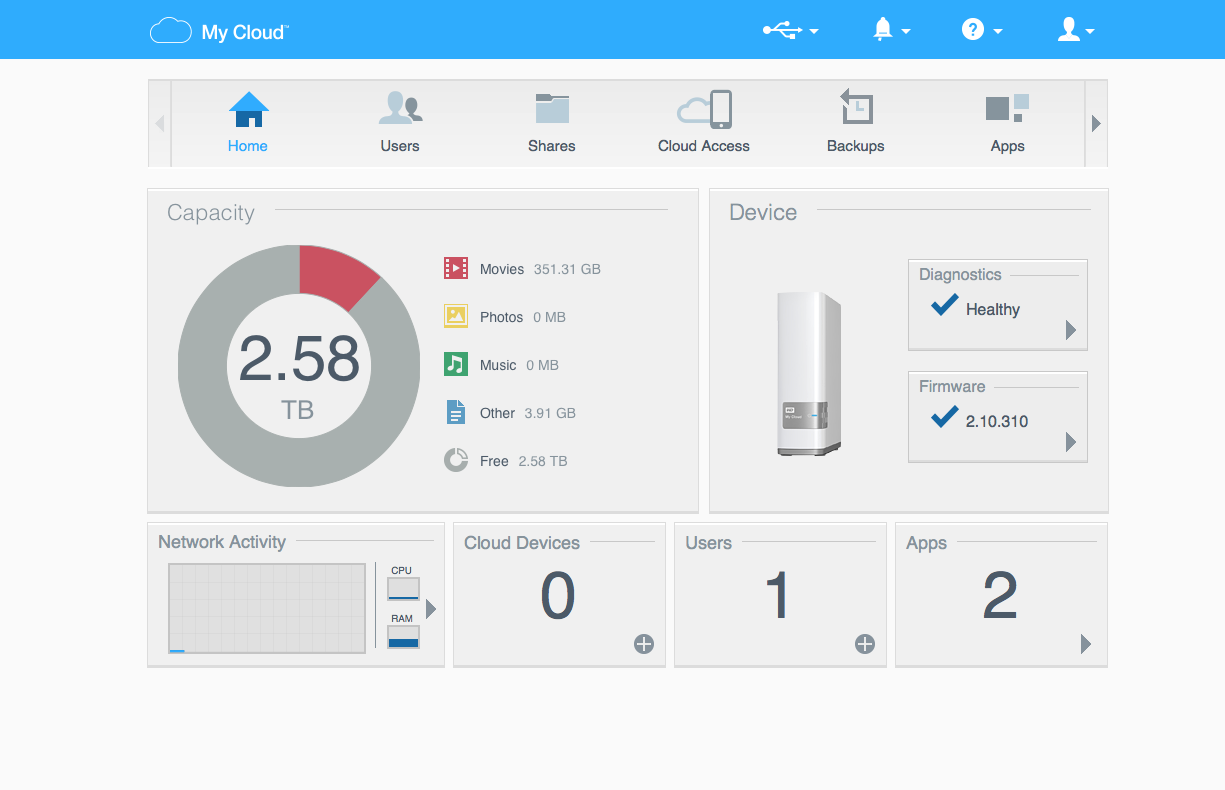
Task: Click the Device panel heading
Action: point(763,213)
